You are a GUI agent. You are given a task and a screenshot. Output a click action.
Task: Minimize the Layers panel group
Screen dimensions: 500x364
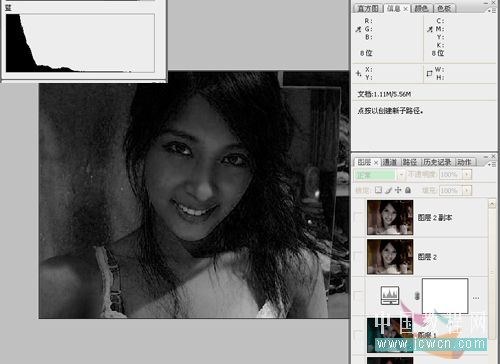[485, 156]
